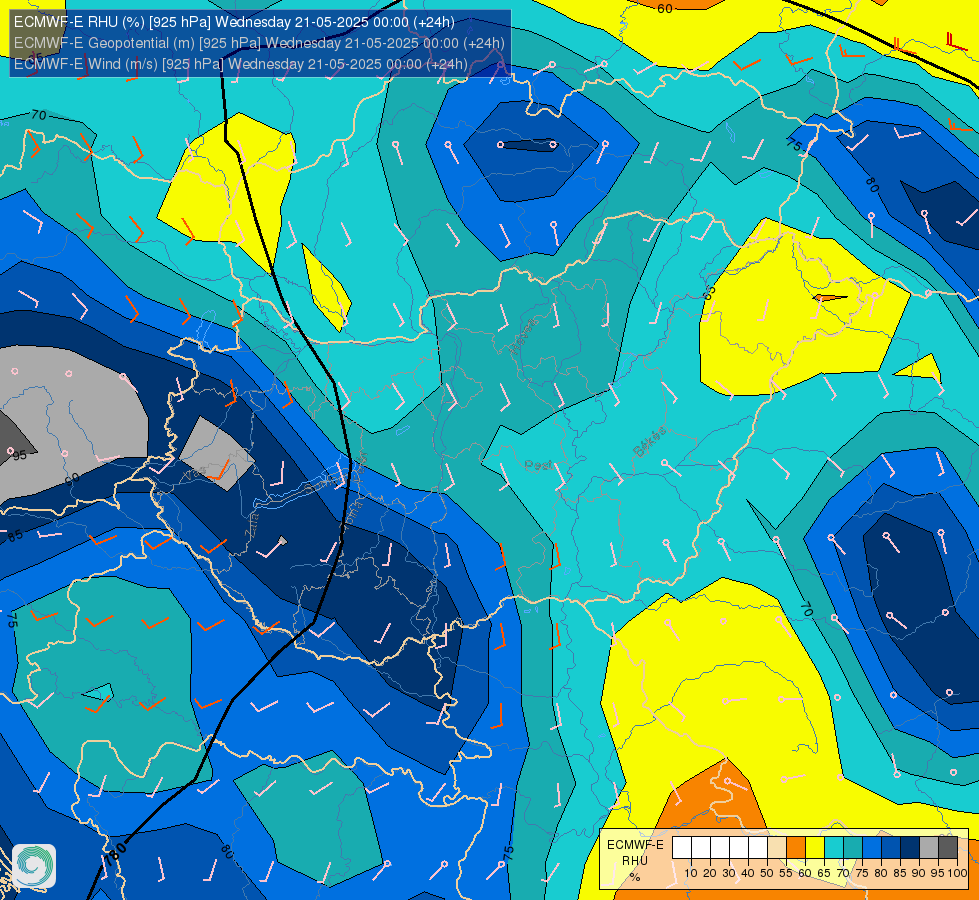
Task: Click legend scale value 10
Action: (x=691, y=873)
